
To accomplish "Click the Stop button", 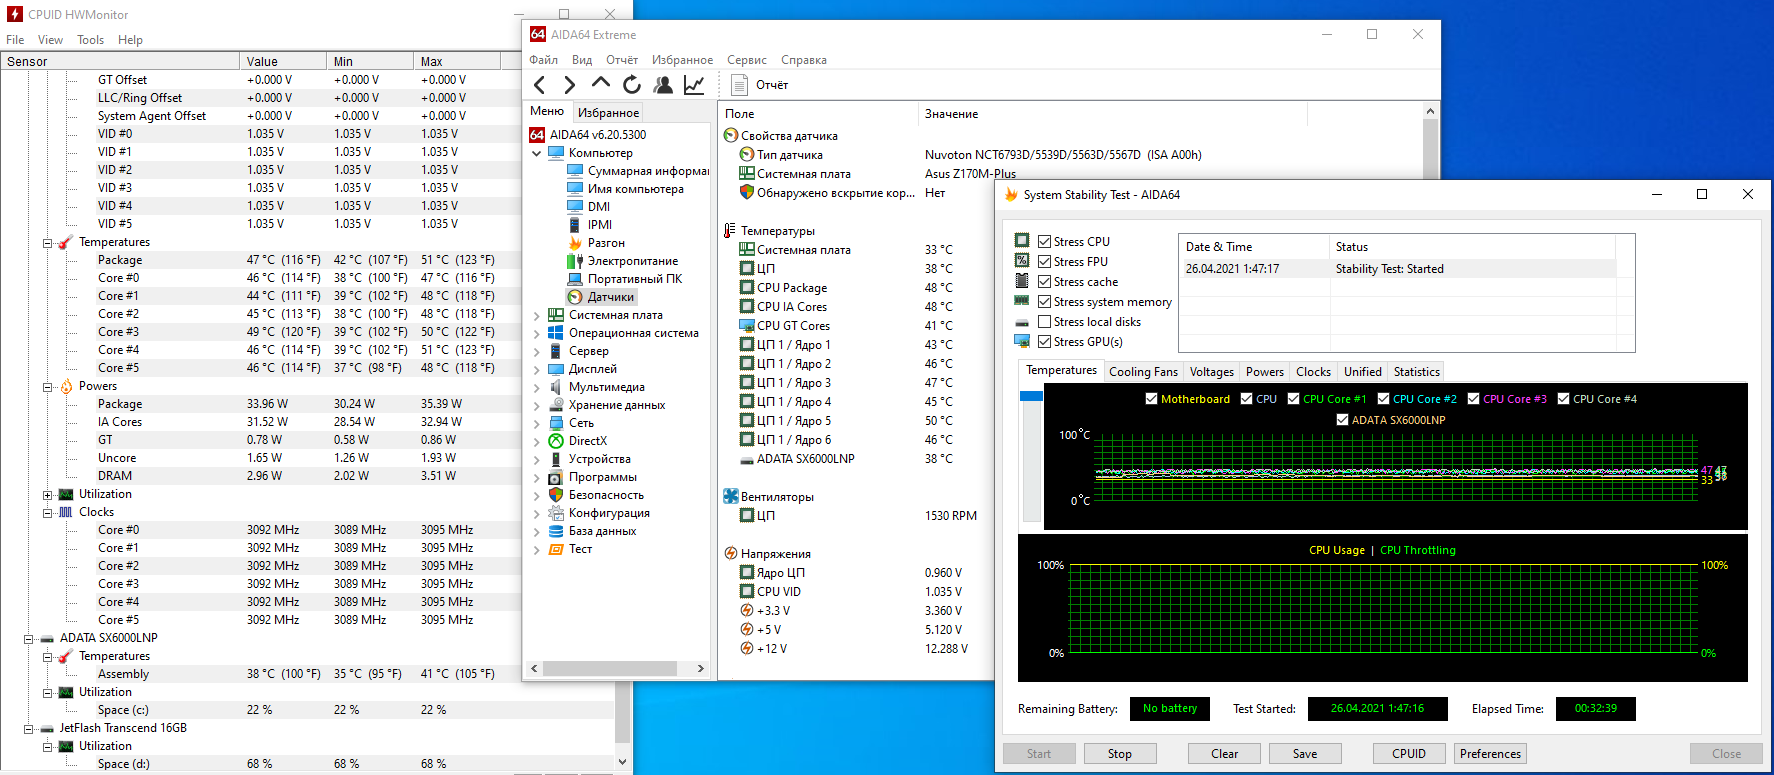I will pyautogui.click(x=1119, y=753).
